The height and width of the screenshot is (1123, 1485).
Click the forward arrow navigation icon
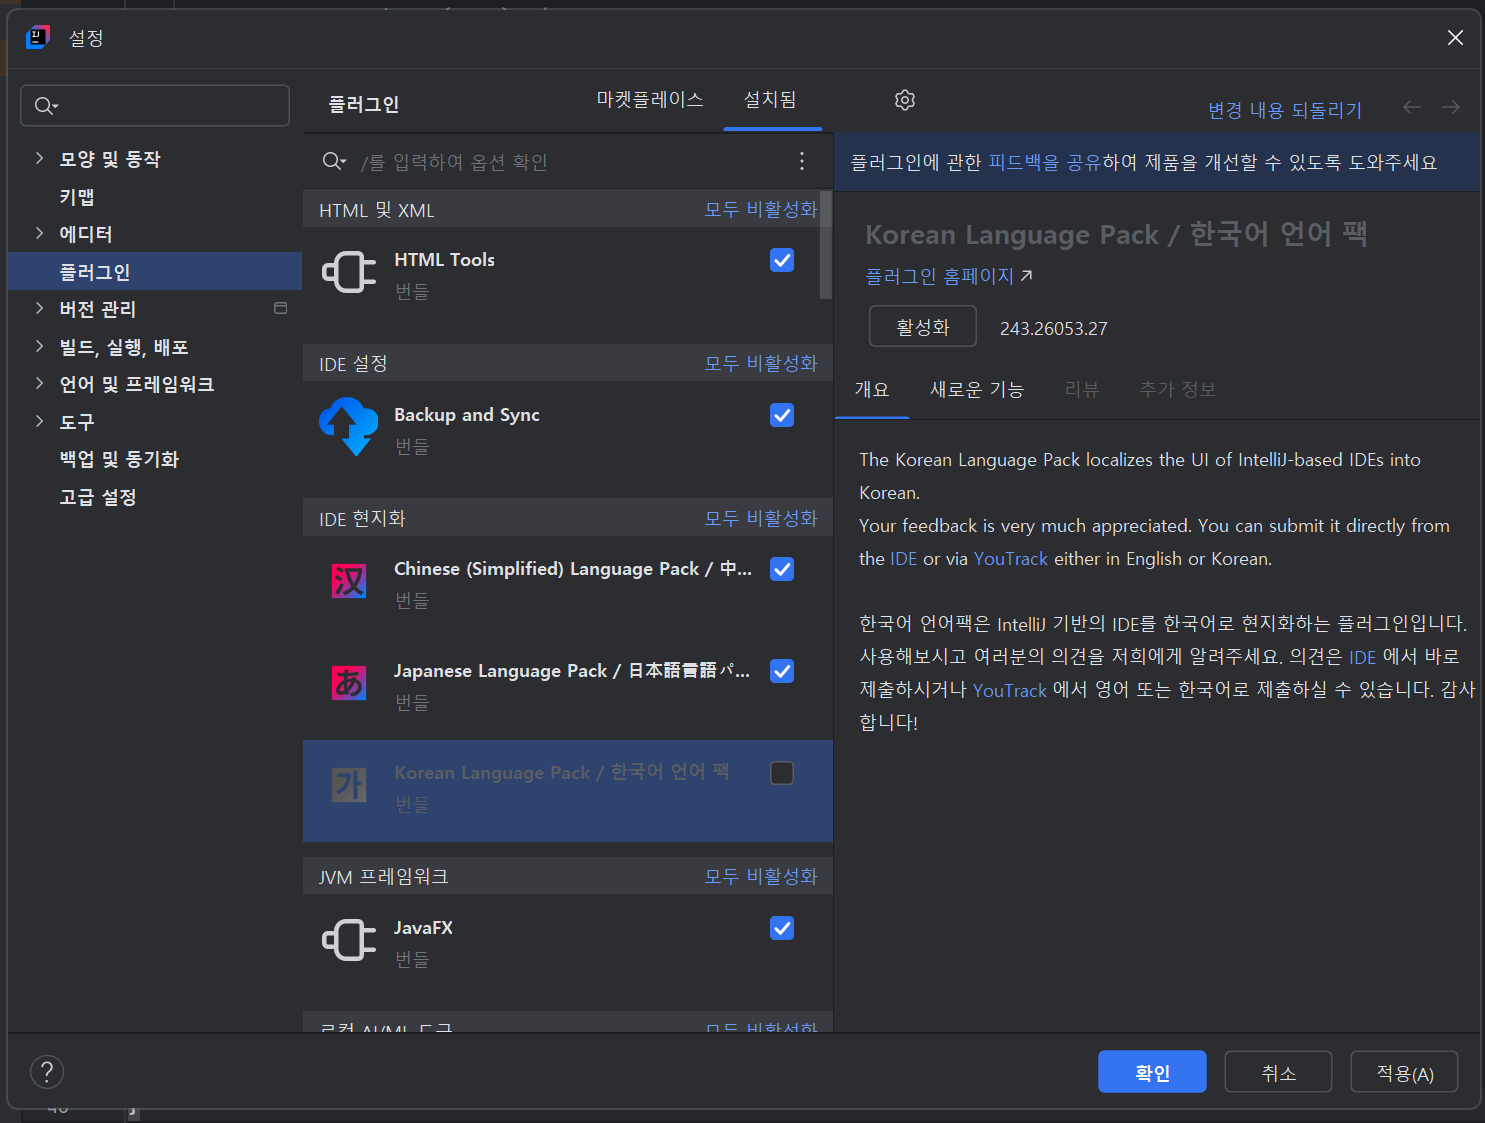click(1451, 107)
